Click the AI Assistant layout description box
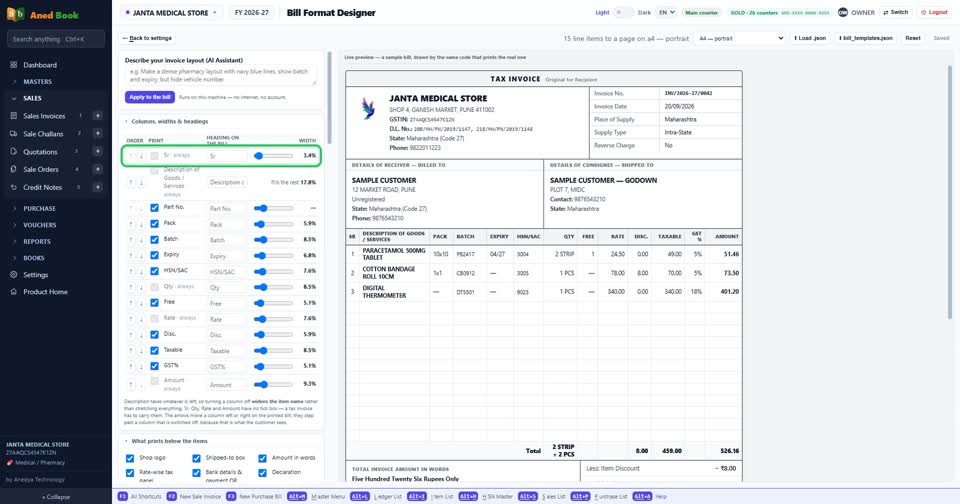This screenshot has width=960, height=504. pyautogui.click(x=221, y=75)
